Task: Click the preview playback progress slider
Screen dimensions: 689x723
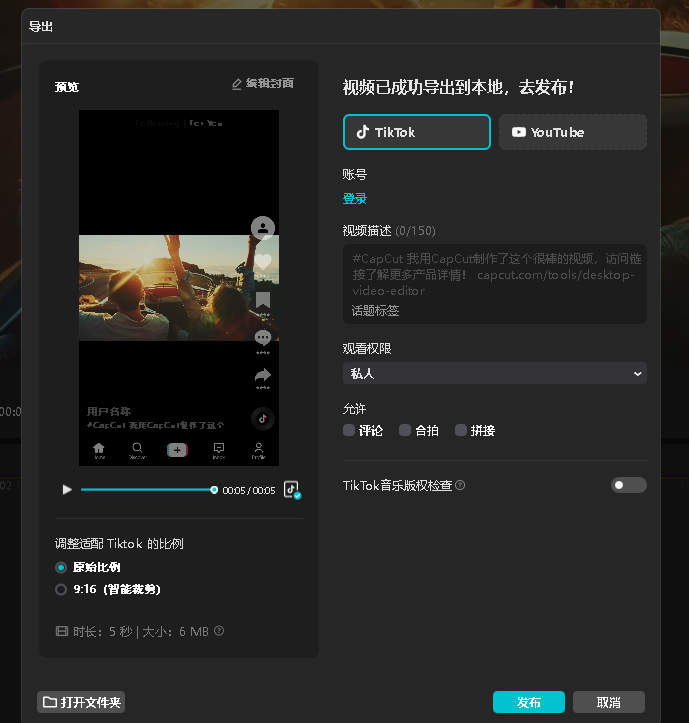Action: click(148, 490)
